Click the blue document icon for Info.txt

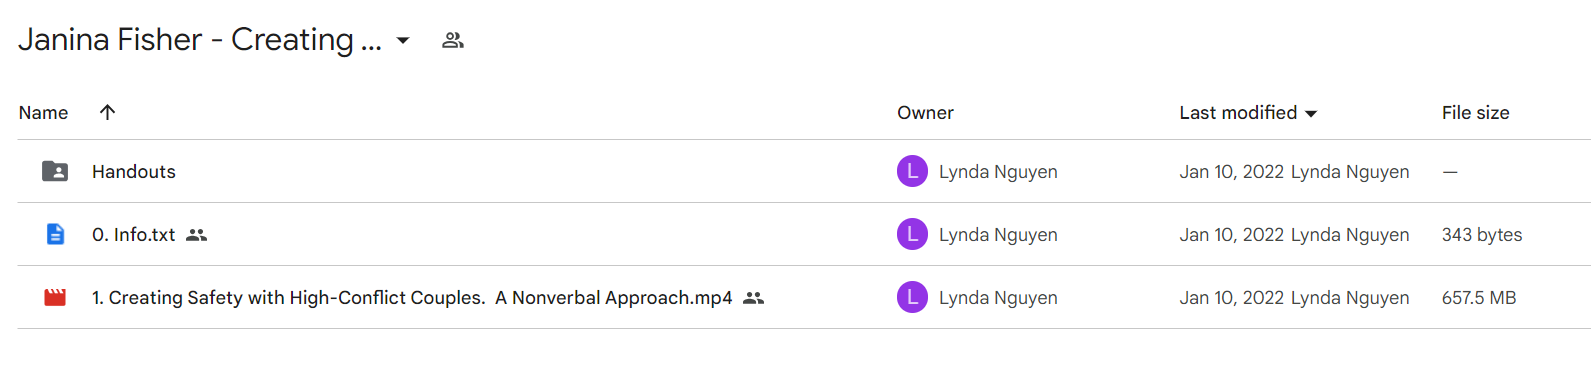[x=55, y=234]
